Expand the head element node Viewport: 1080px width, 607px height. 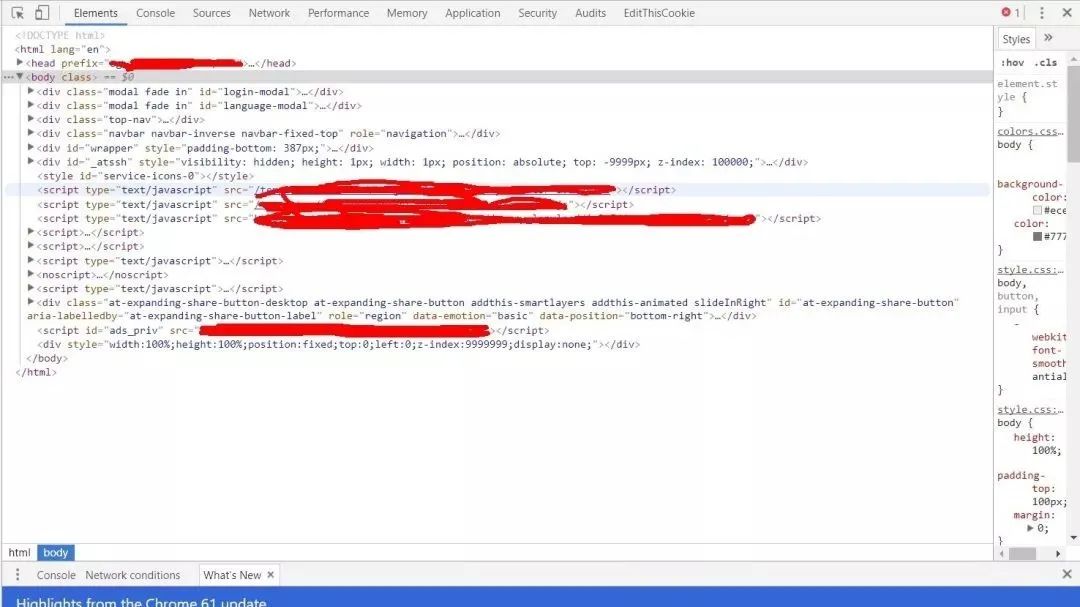[x=20, y=63]
